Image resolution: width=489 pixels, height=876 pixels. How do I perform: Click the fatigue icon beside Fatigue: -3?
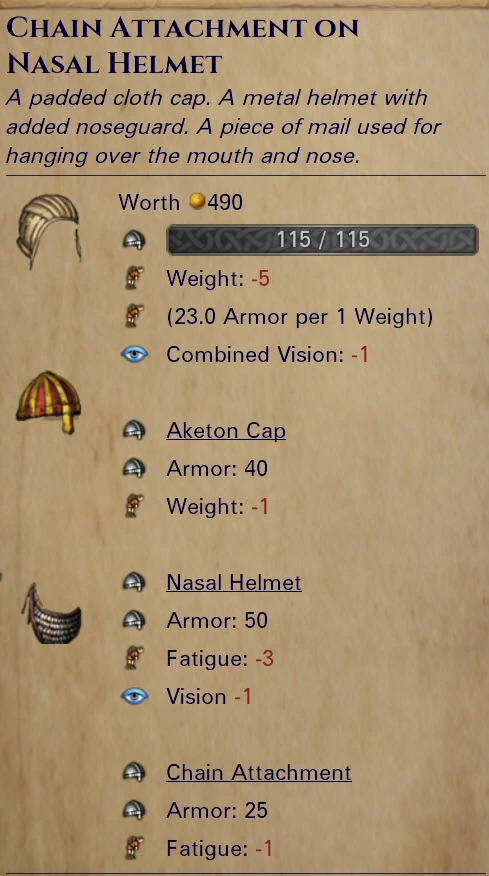click(x=134, y=658)
